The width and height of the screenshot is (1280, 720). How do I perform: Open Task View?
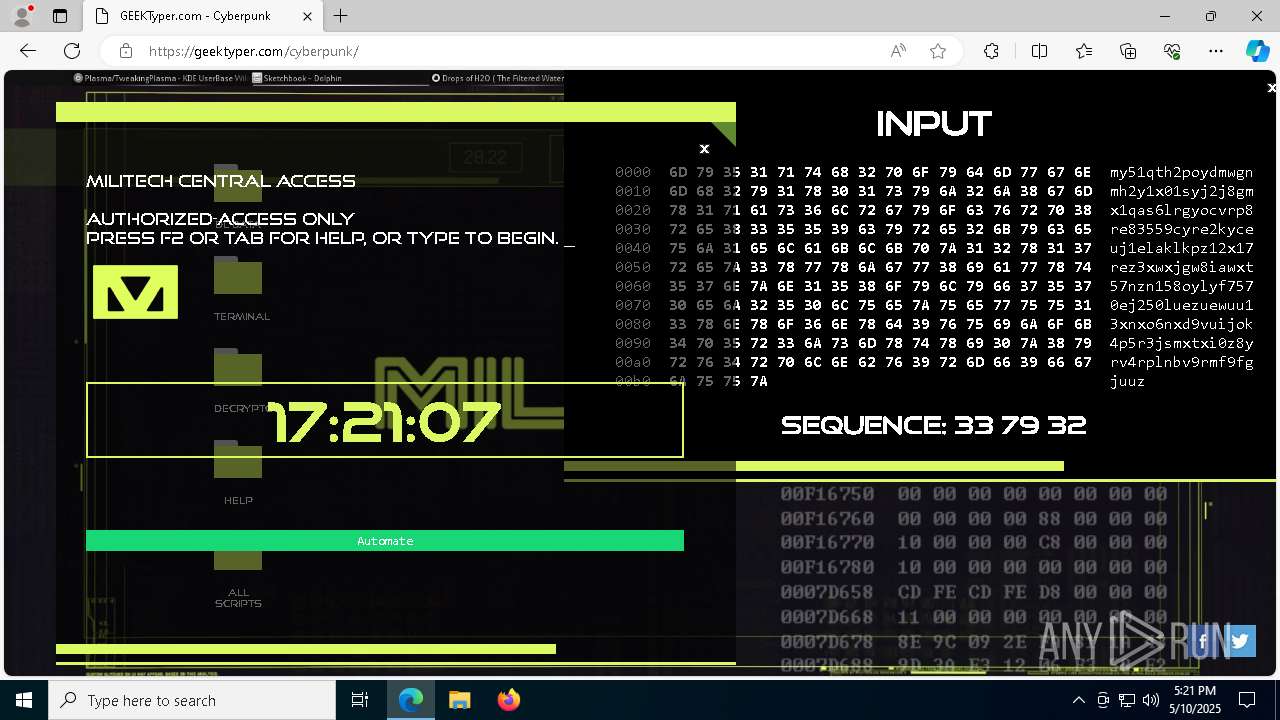[x=360, y=700]
